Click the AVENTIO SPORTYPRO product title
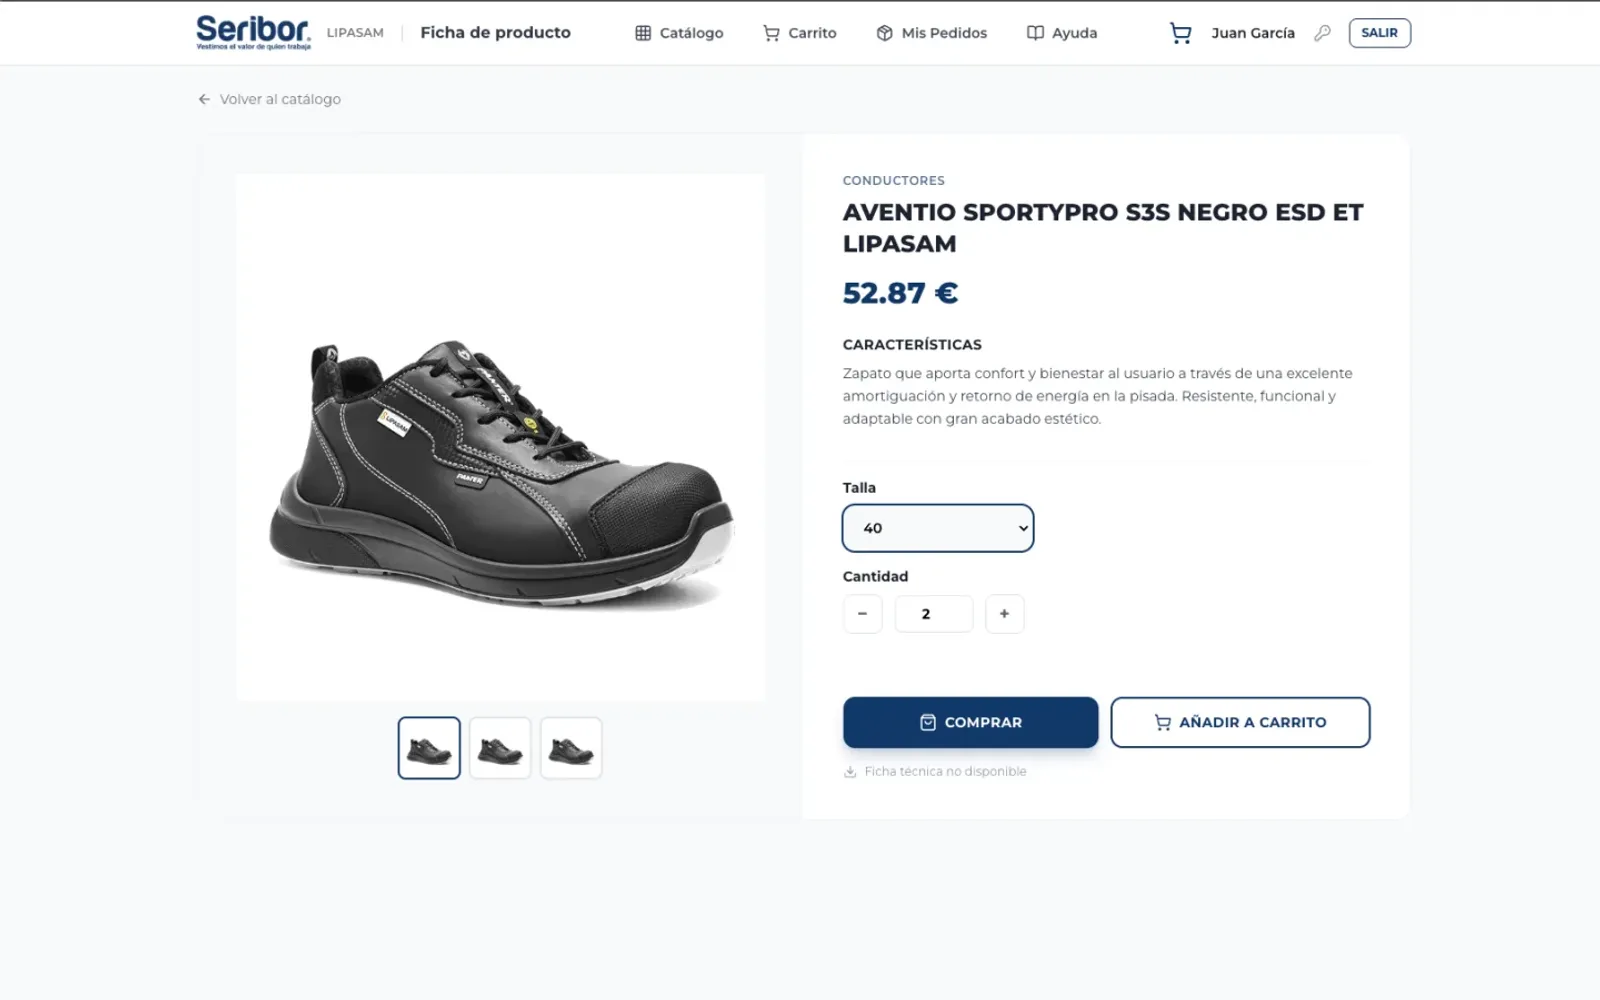1600x1000 pixels. pos(1103,227)
